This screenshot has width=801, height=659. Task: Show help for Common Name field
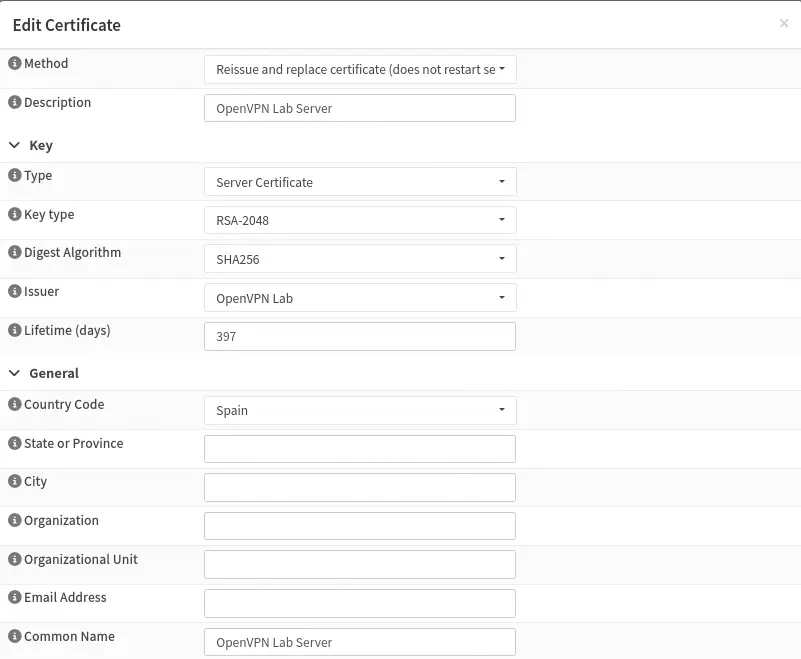point(15,637)
